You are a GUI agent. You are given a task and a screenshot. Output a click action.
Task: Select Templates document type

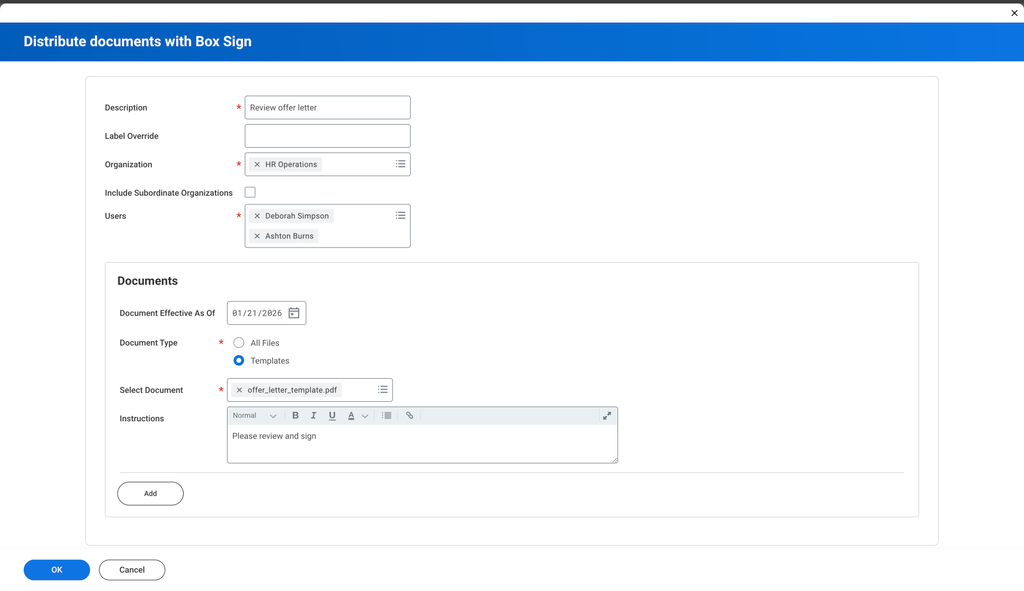(x=239, y=361)
